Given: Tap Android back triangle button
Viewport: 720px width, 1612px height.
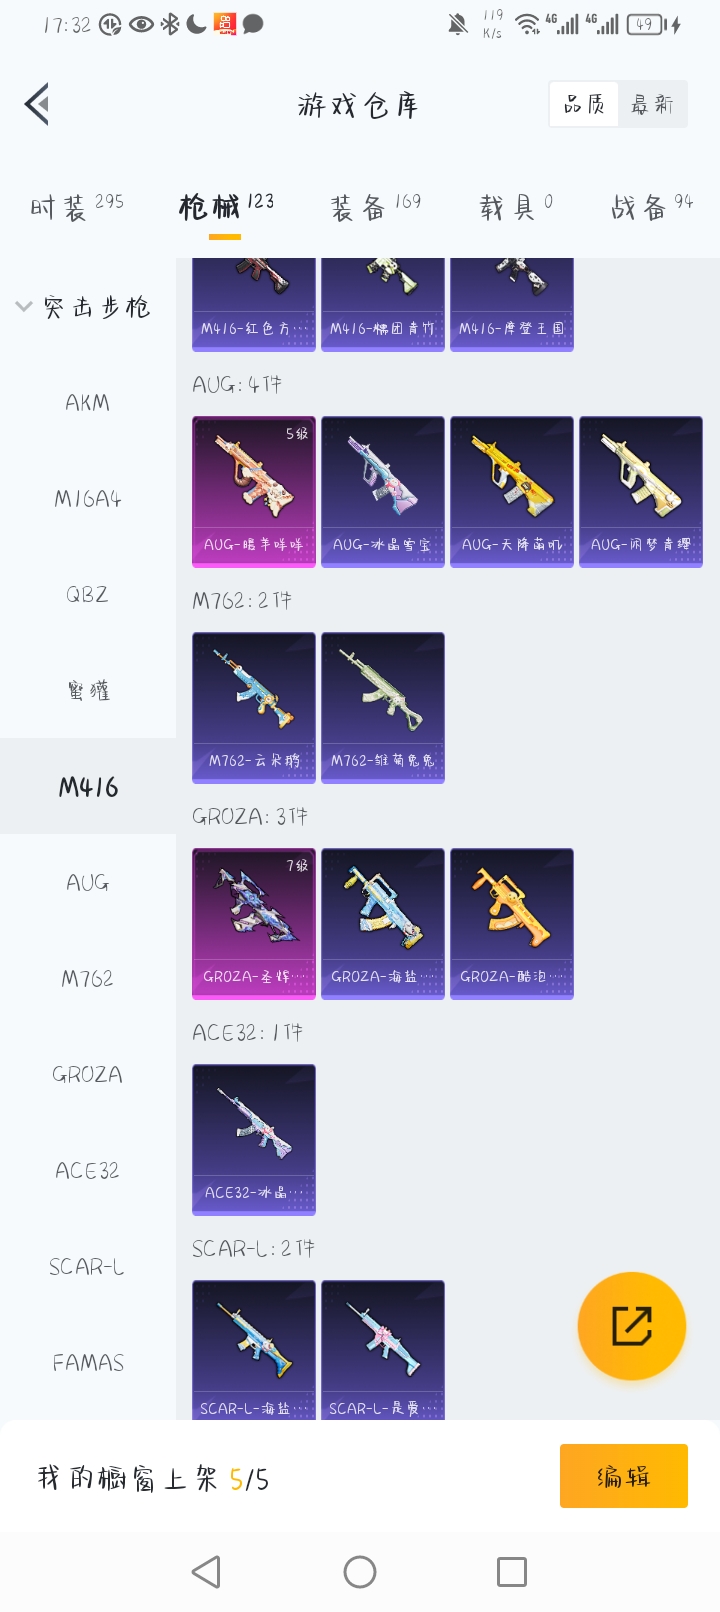Looking at the screenshot, I should point(206,1572).
